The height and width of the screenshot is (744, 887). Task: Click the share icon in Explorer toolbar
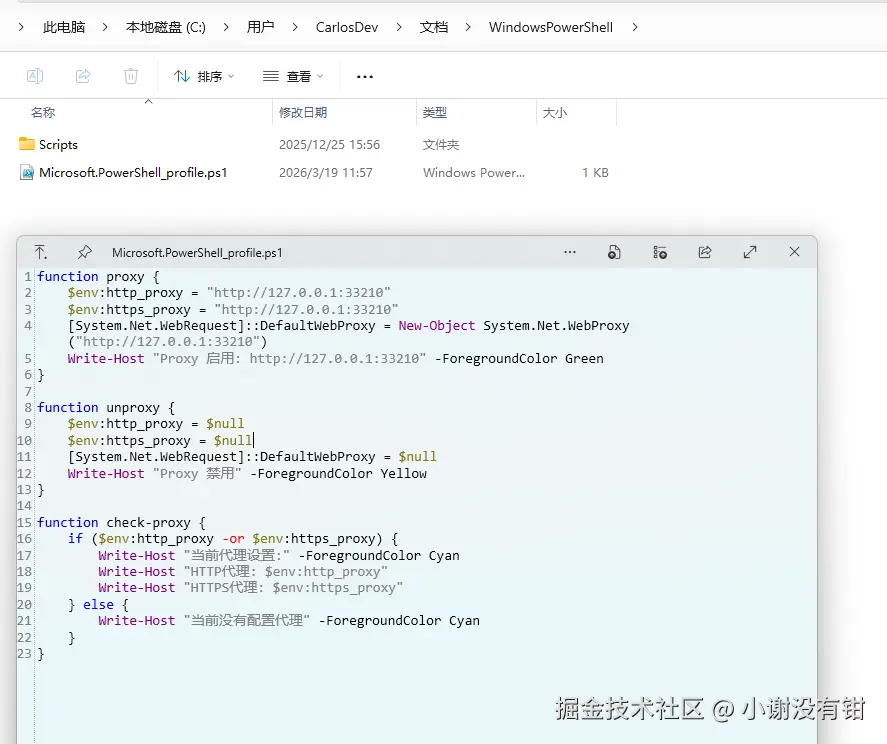[83, 76]
